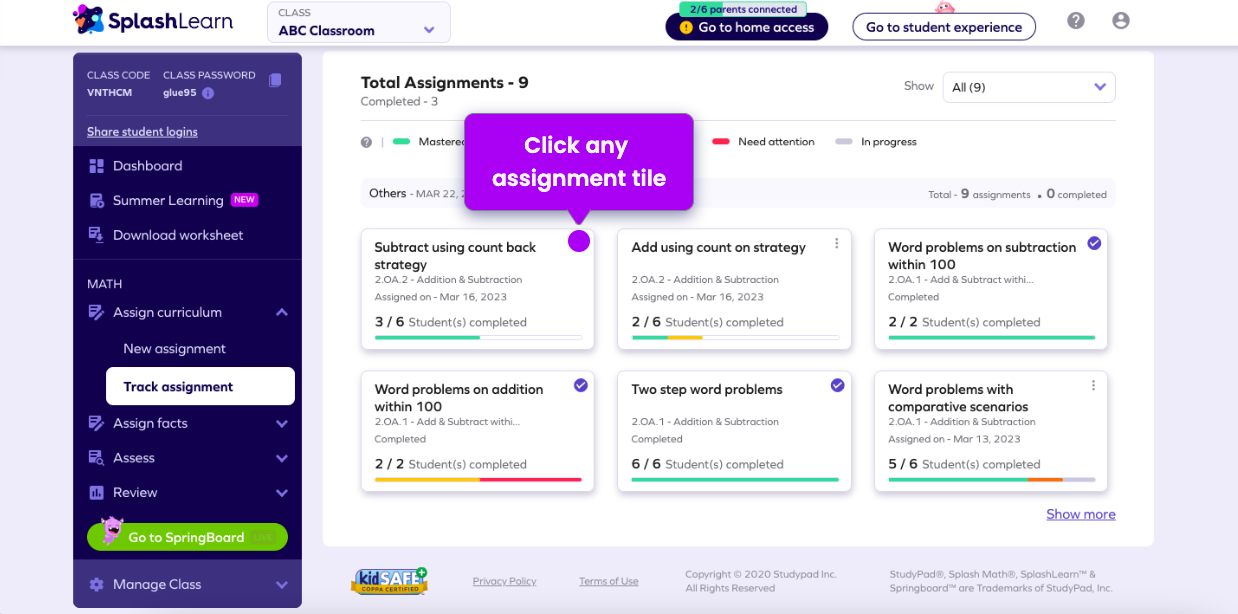Open the Show All (9) filter dropdown

(x=1029, y=87)
